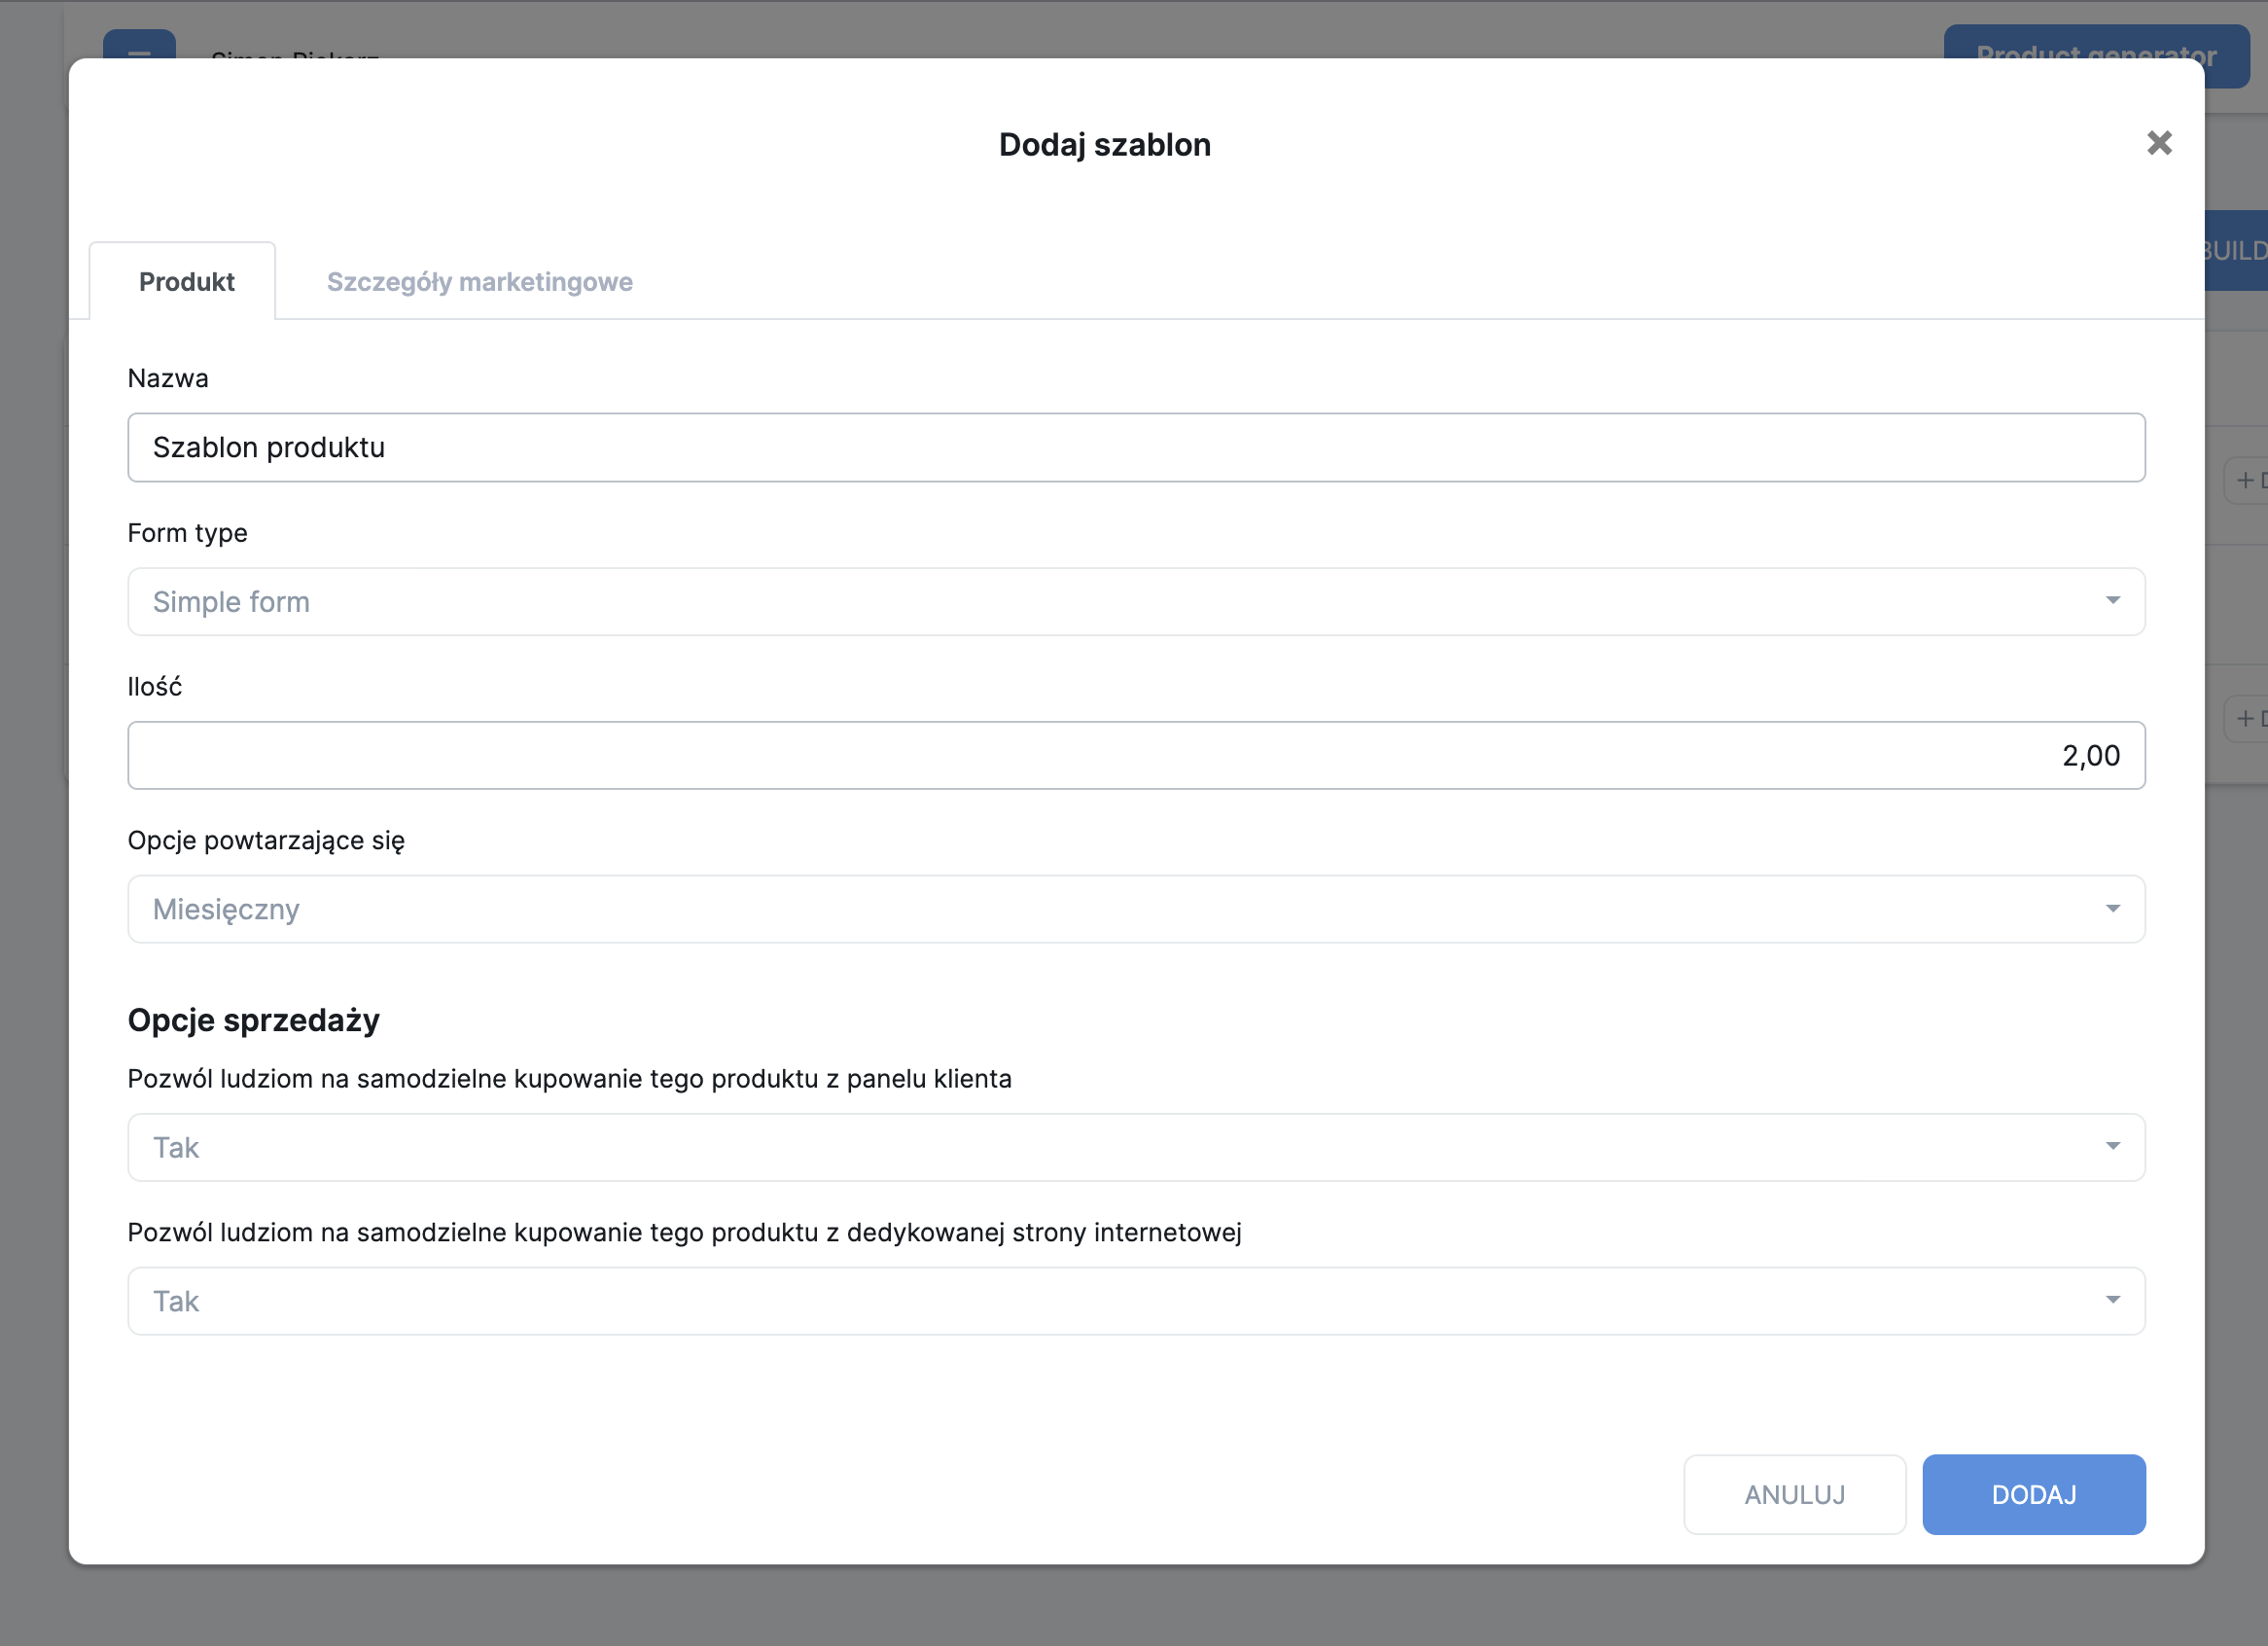The width and height of the screenshot is (2268, 1646).
Task: Close the Dodaj szablon dialog
Action: pos(2159,143)
